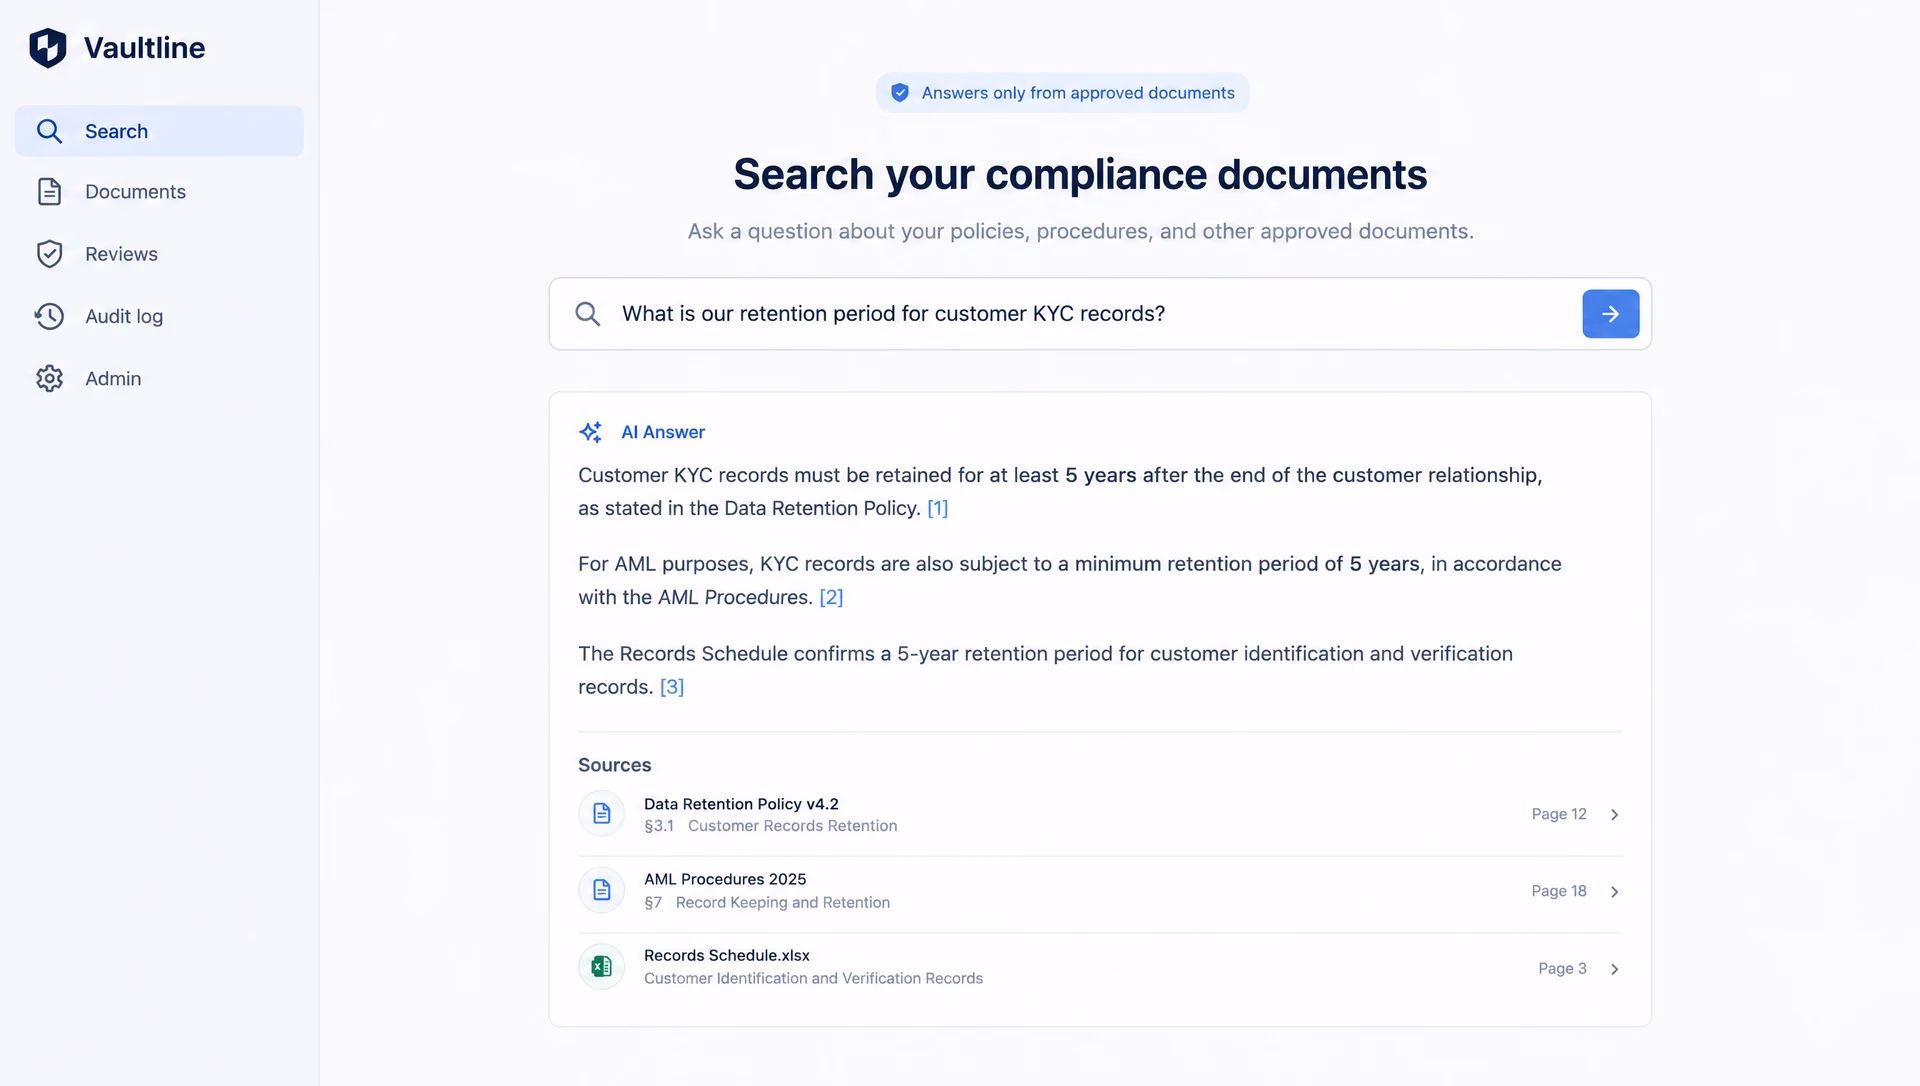This screenshot has height=1086, width=1920.
Task: Open the AML Procedures 2025 source
Action: pyautogui.click(x=1100, y=891)
